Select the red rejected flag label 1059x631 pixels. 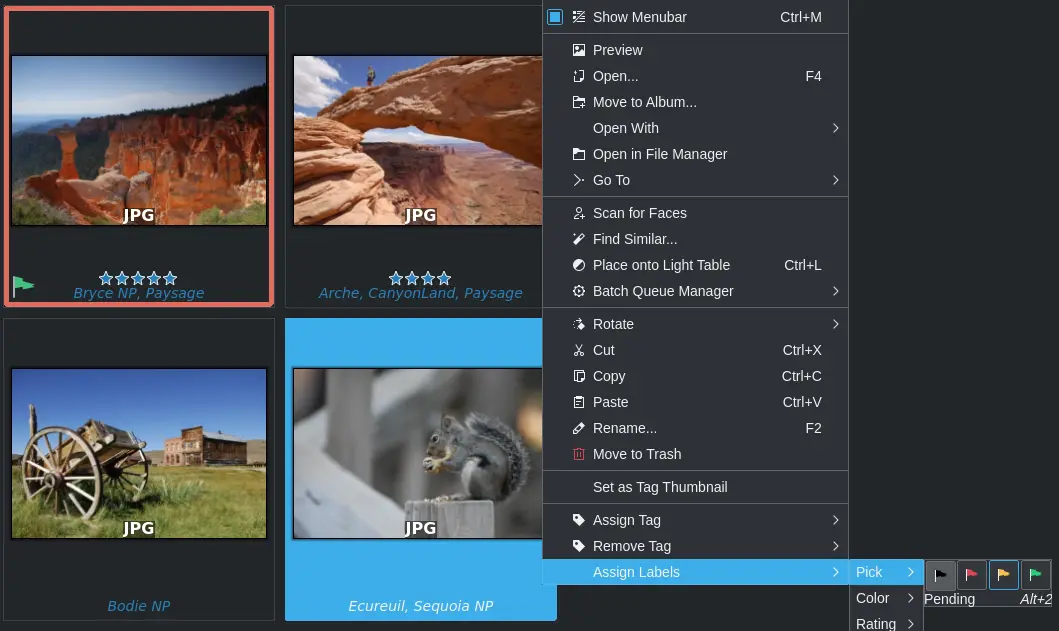point(972,574)
